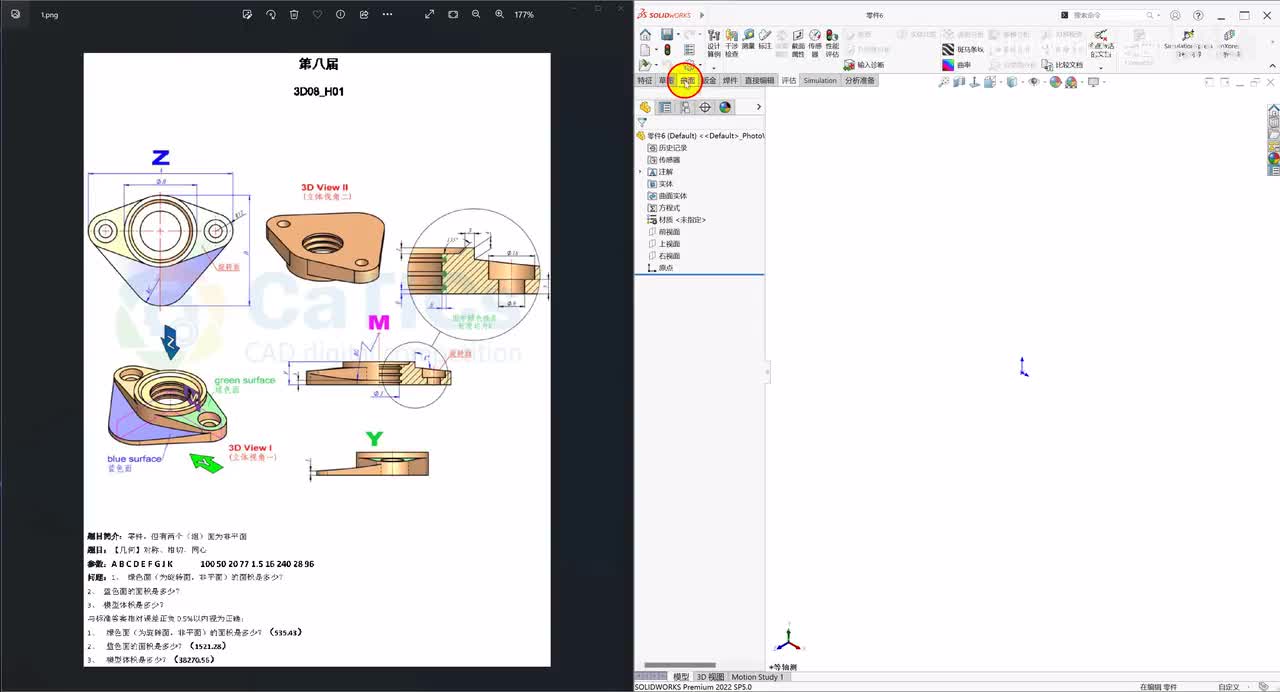Viewport: 1280px width, 692px height.
Task: Click the 传感器 sensor tool
Action: tap(815, 43)
